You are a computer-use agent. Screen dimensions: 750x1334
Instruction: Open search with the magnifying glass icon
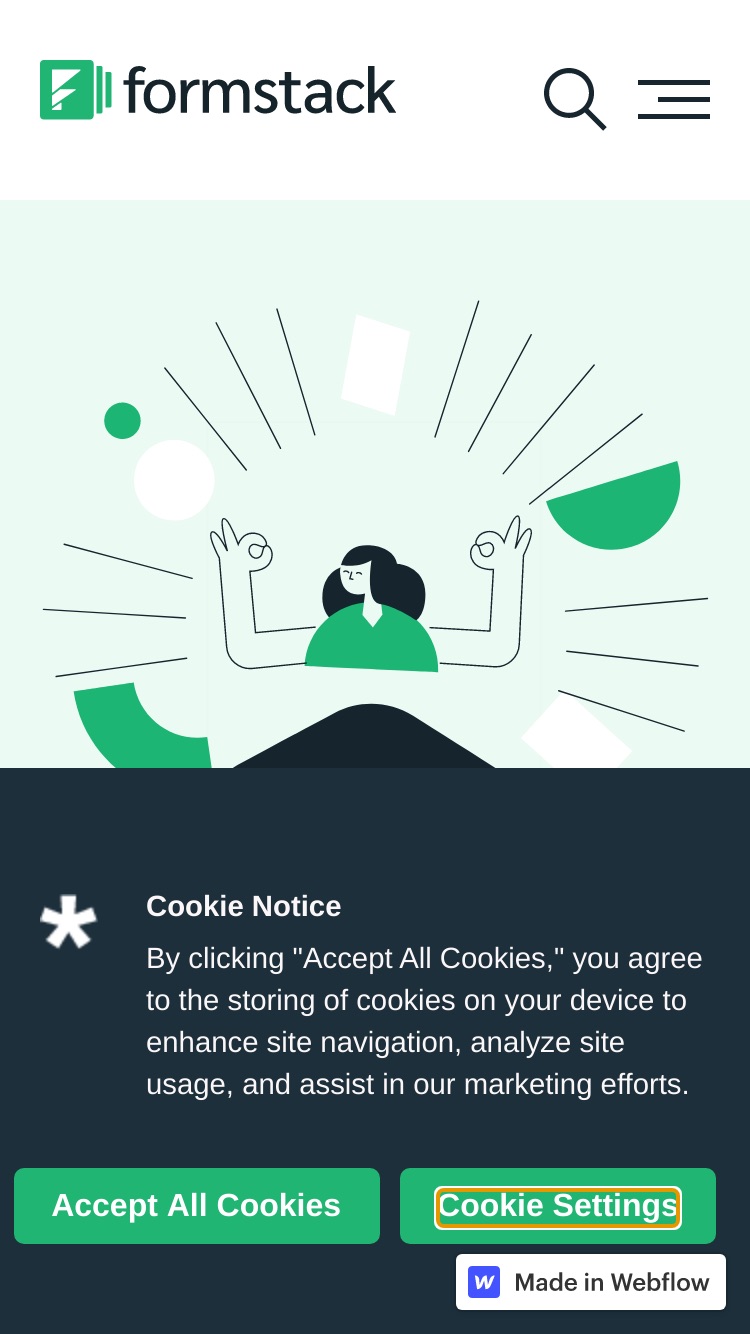(x=575, y=99)
